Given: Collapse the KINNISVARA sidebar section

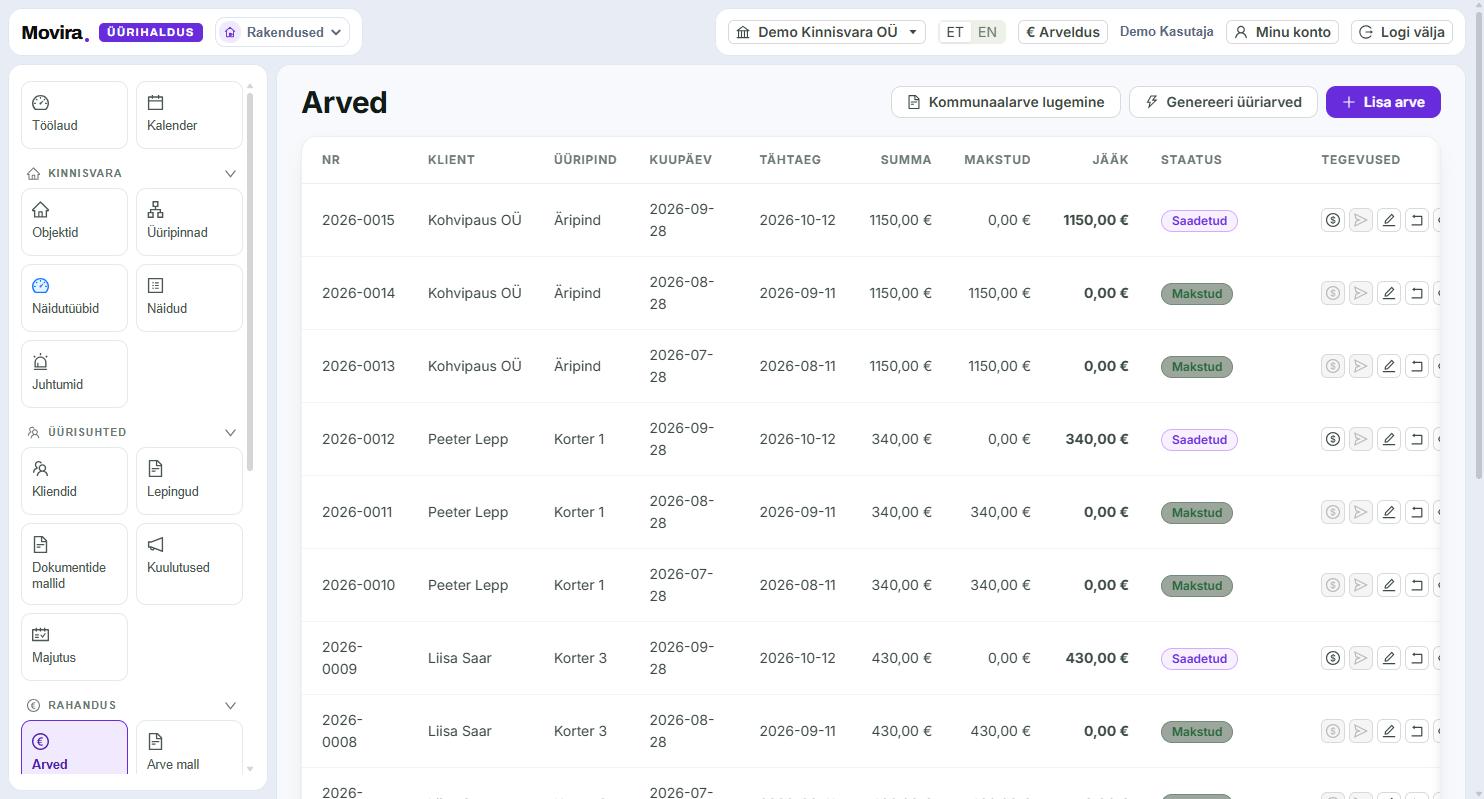Looking at the screenshot, I should (230, 173).
